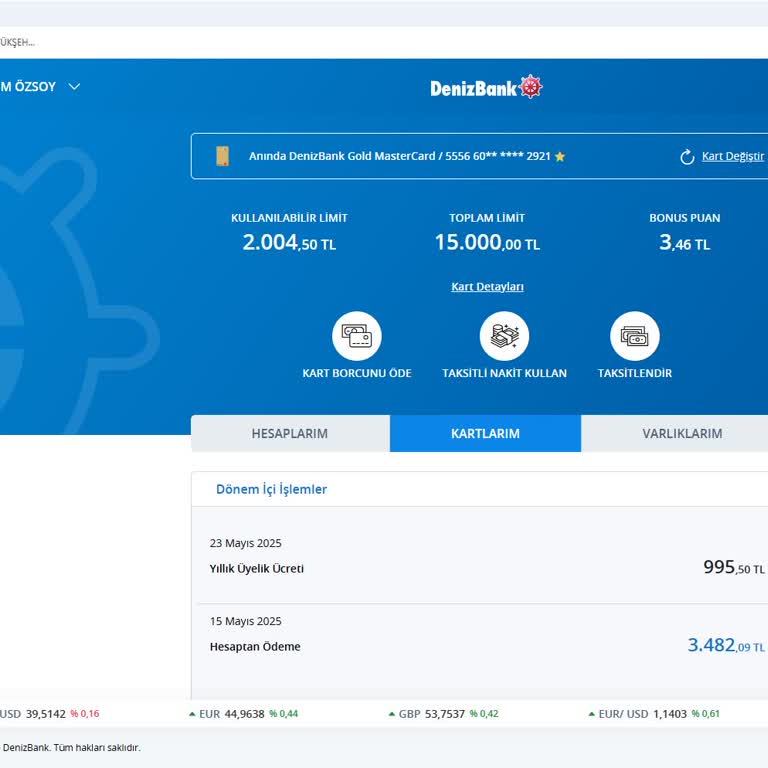Select the KARTLARIM tab

(485, 433)
